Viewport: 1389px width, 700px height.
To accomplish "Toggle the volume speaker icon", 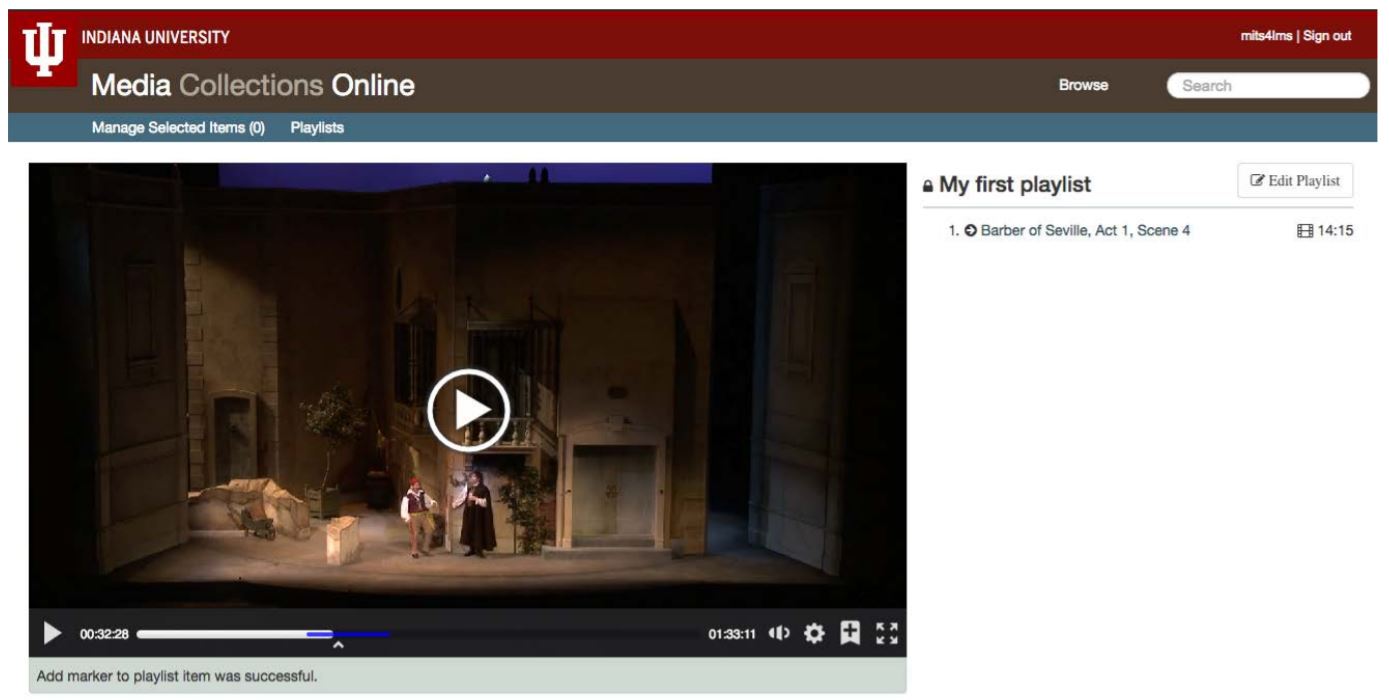I will pos(780,633).
